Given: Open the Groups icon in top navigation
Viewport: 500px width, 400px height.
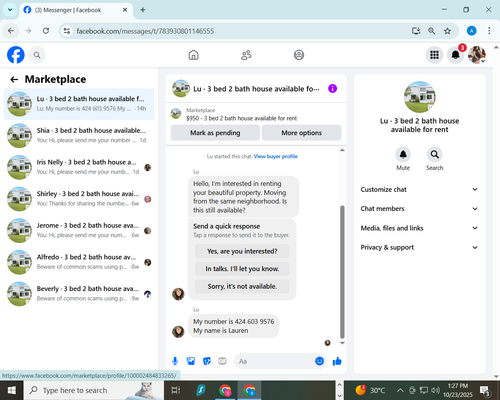Looking at the screenshot, I should [x=299, y=55].
